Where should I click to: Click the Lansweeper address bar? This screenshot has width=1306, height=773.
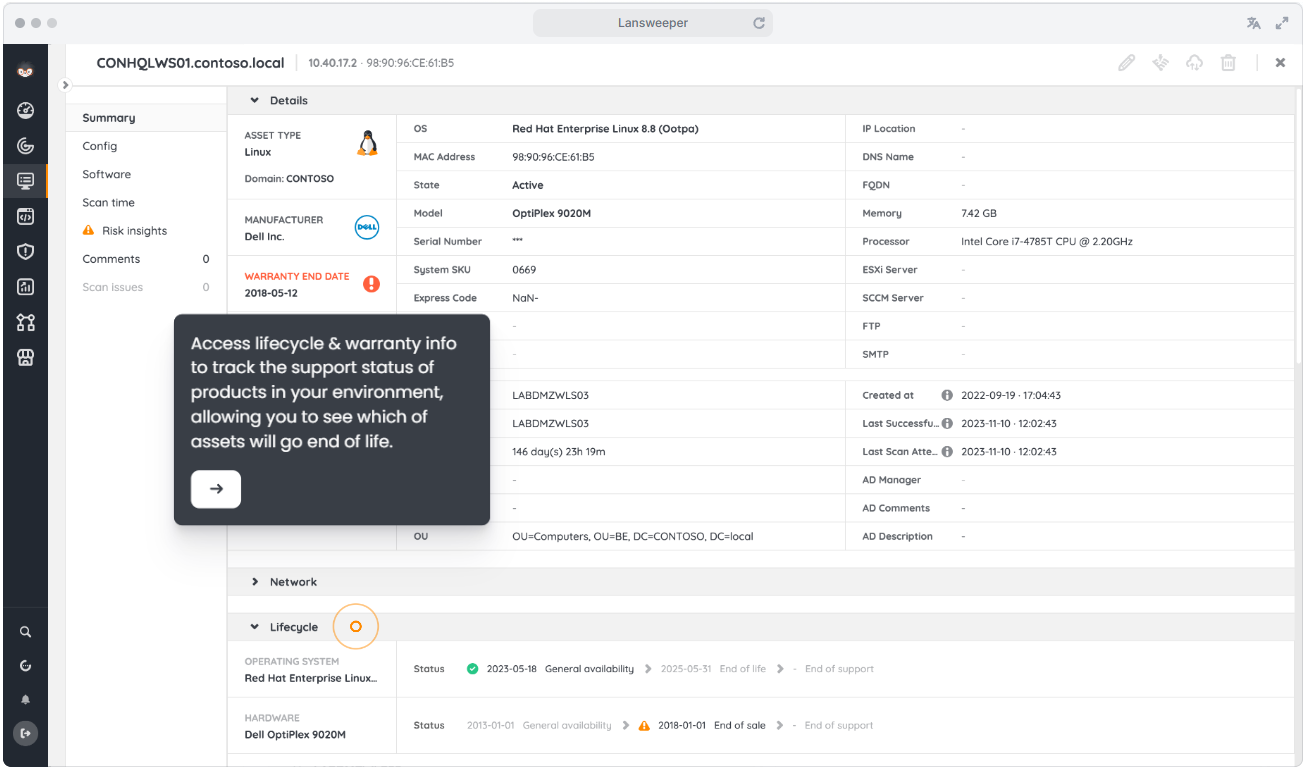tap(653, 23)
